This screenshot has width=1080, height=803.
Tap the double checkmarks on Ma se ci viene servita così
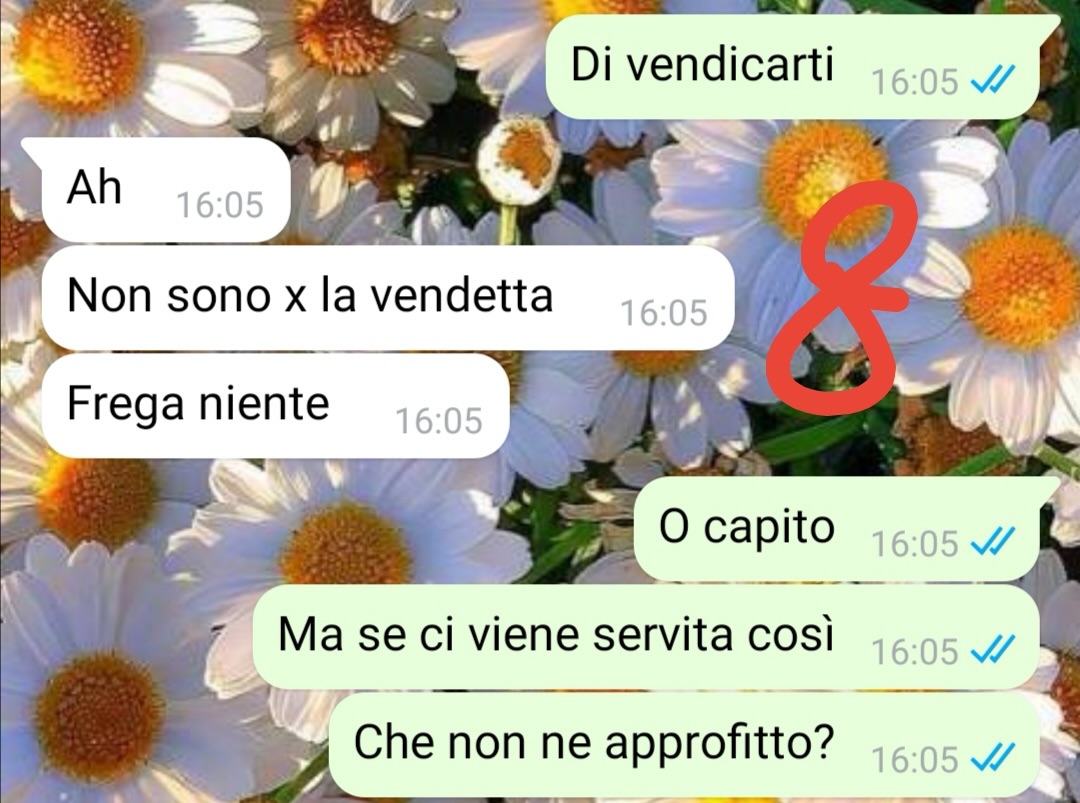(993, 650)
